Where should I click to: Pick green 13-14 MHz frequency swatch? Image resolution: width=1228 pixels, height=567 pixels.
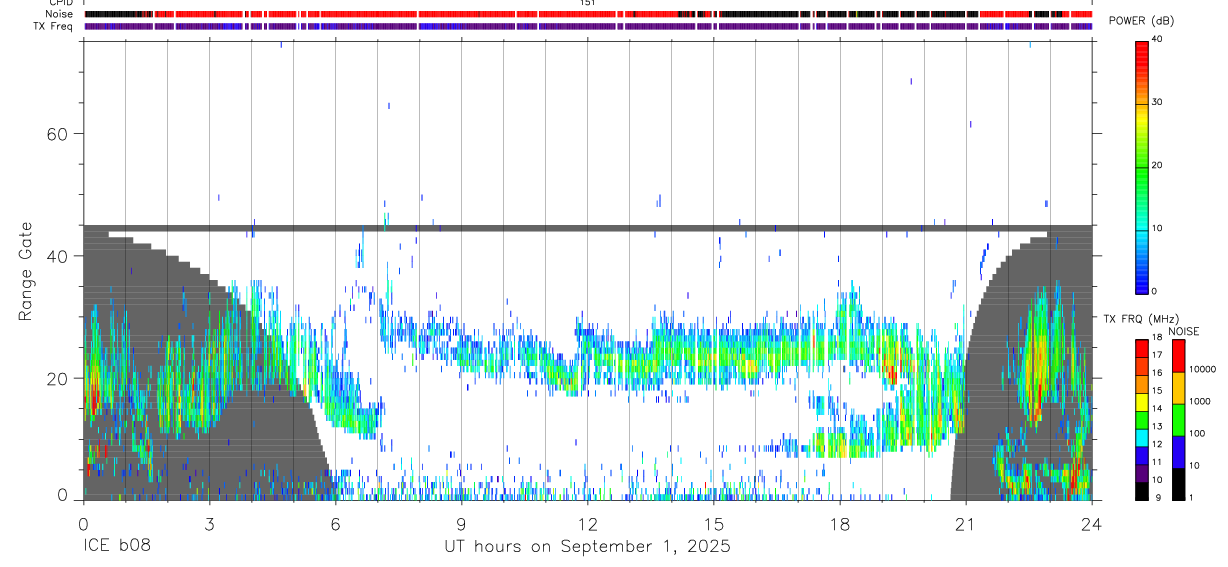pyautogui.click(x=1141, y=419)
